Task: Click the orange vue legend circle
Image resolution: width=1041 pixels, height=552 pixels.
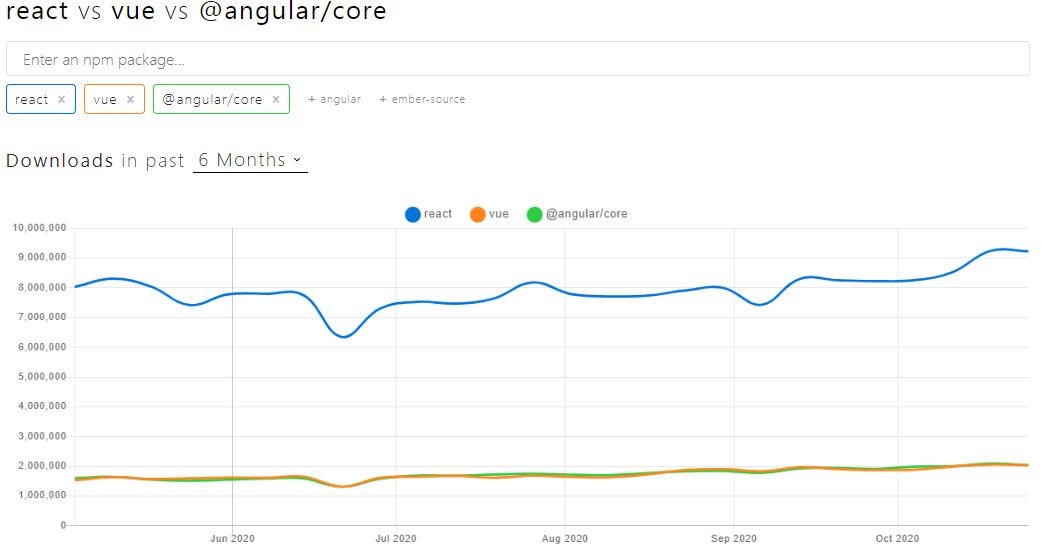Action: pos(477,215)
